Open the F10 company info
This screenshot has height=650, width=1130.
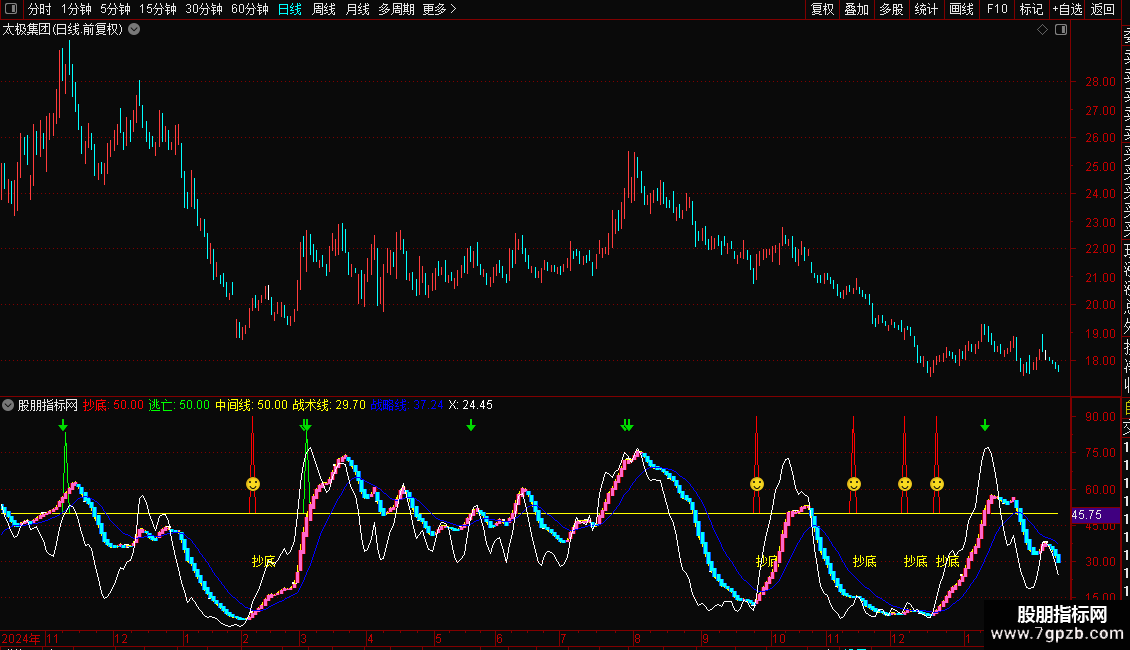click(x=997, y=9)
